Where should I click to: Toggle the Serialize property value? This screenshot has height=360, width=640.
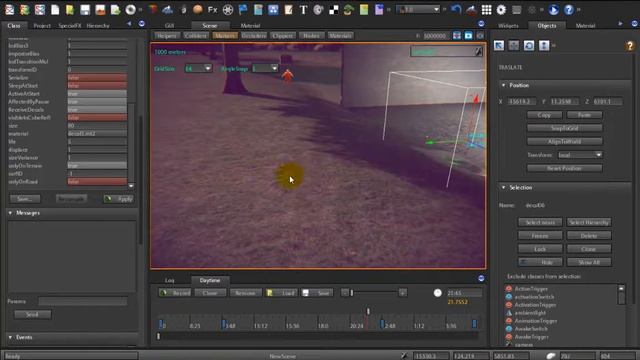pyautogui.click(x=97, y=78)
